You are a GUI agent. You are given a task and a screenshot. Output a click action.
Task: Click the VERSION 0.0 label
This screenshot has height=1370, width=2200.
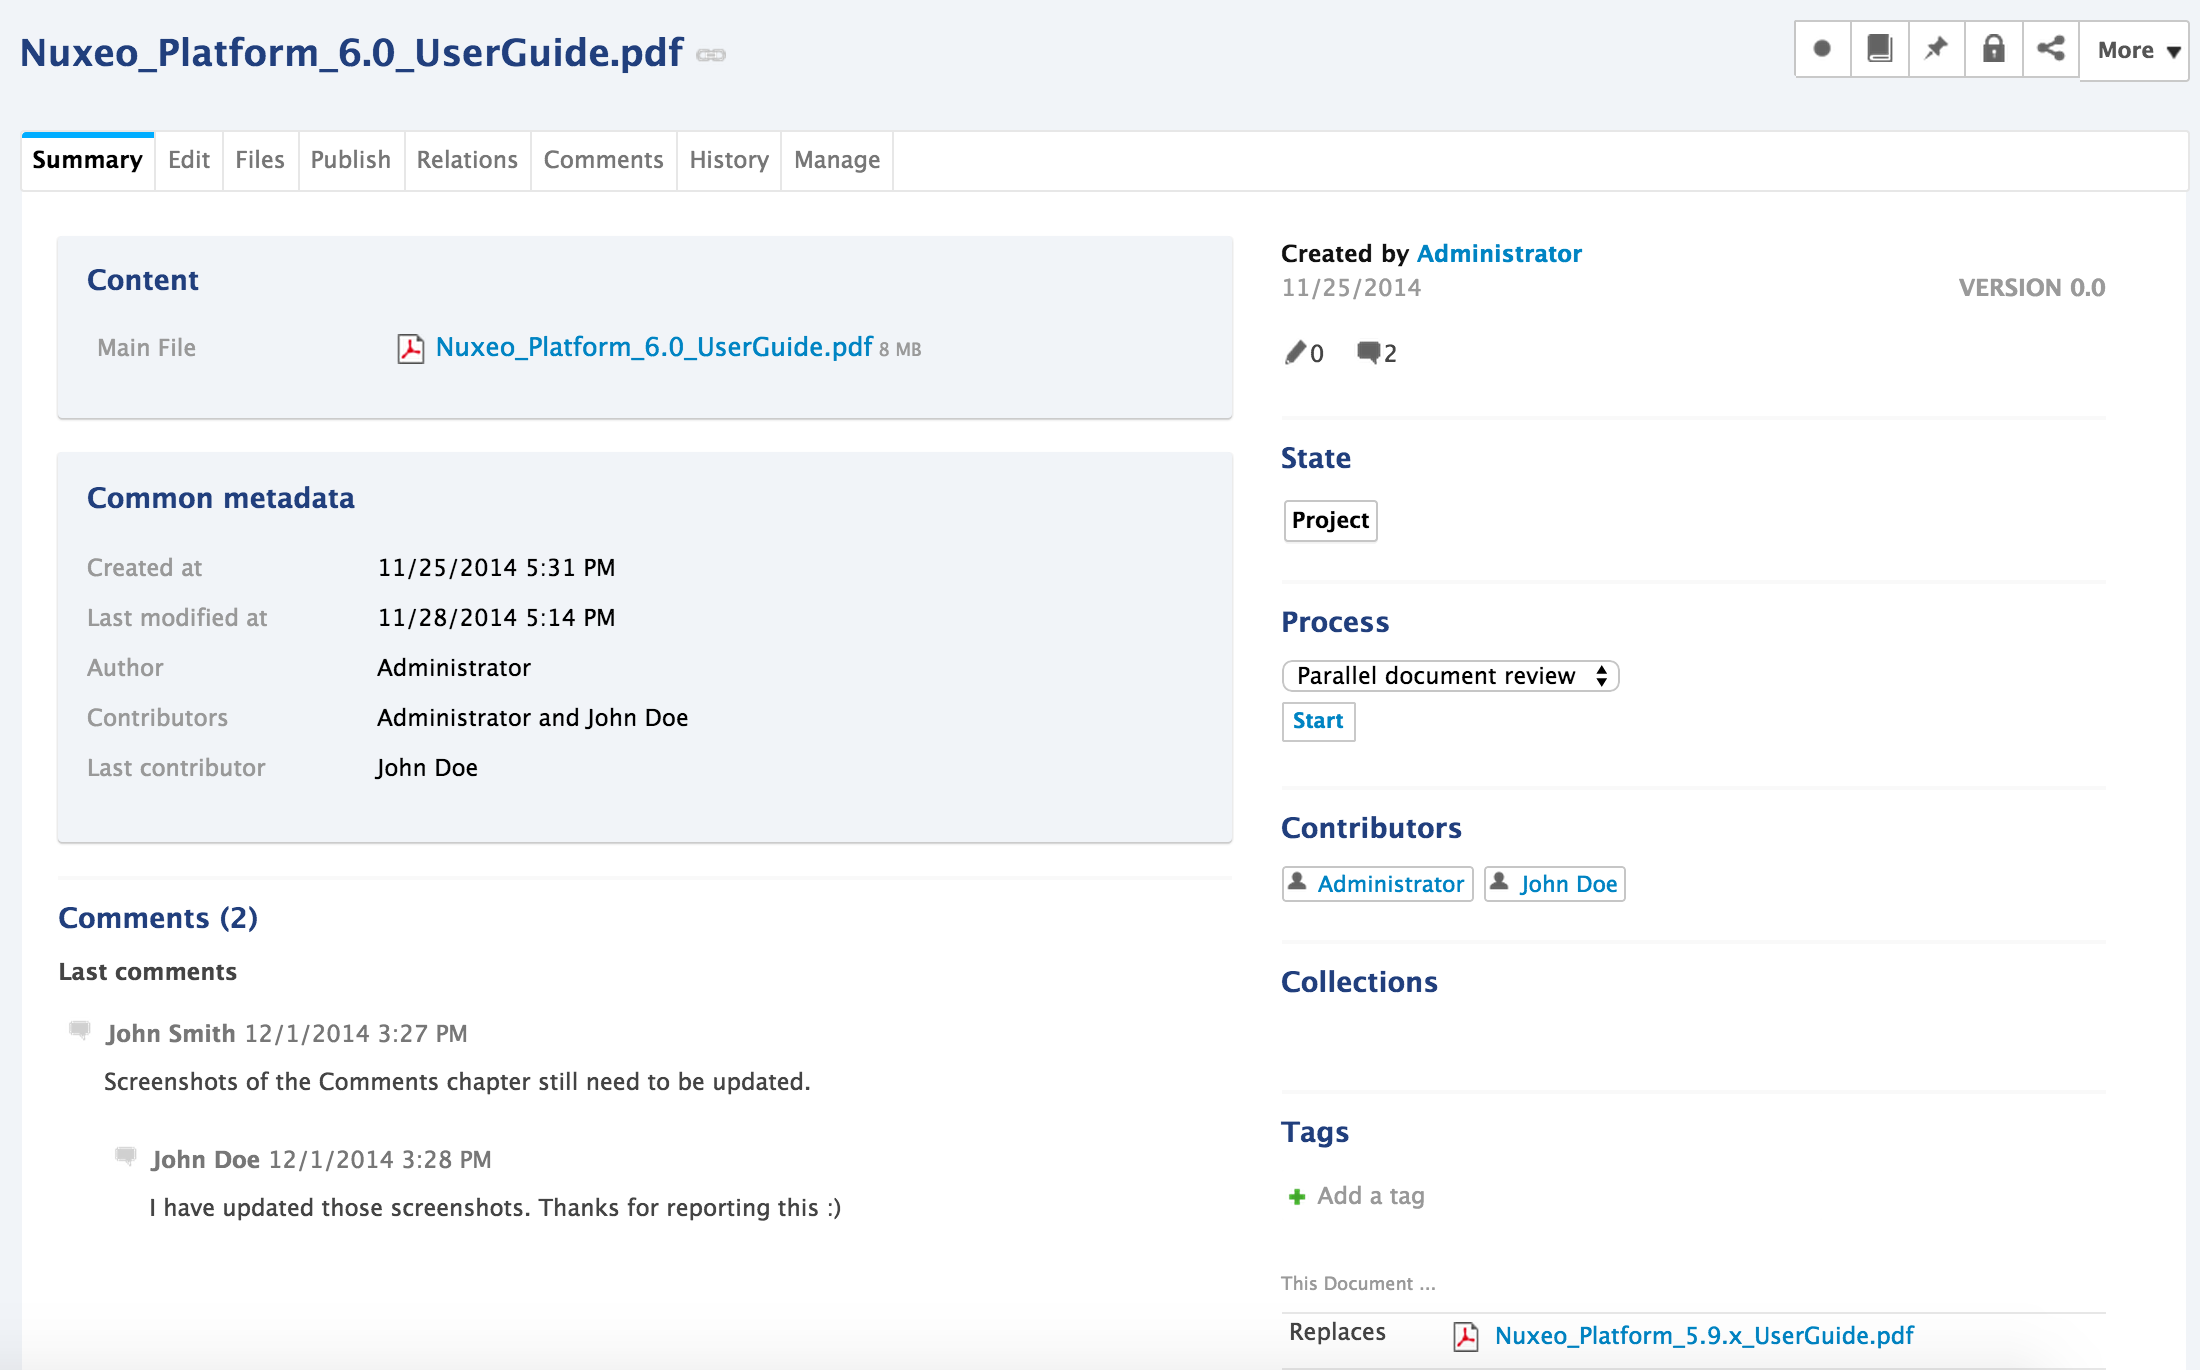[2031, 288]
